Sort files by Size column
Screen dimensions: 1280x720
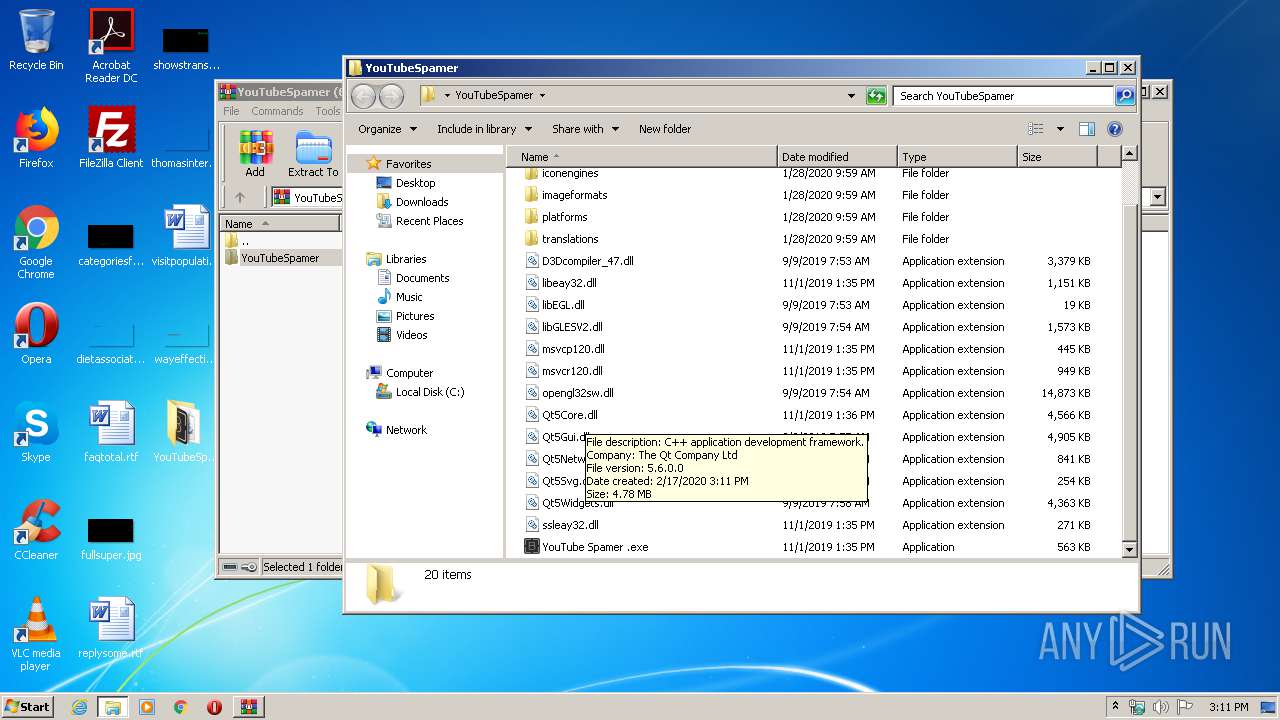click(1056, 157)
